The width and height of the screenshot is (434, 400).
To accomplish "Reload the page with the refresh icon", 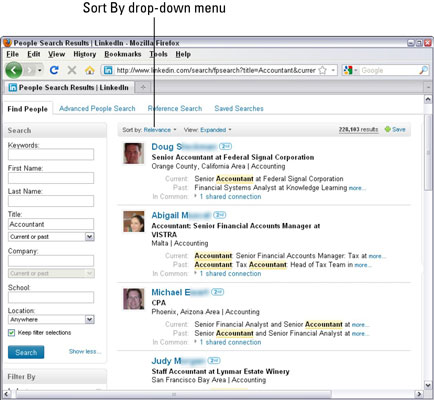I will (x=54, y=70).
